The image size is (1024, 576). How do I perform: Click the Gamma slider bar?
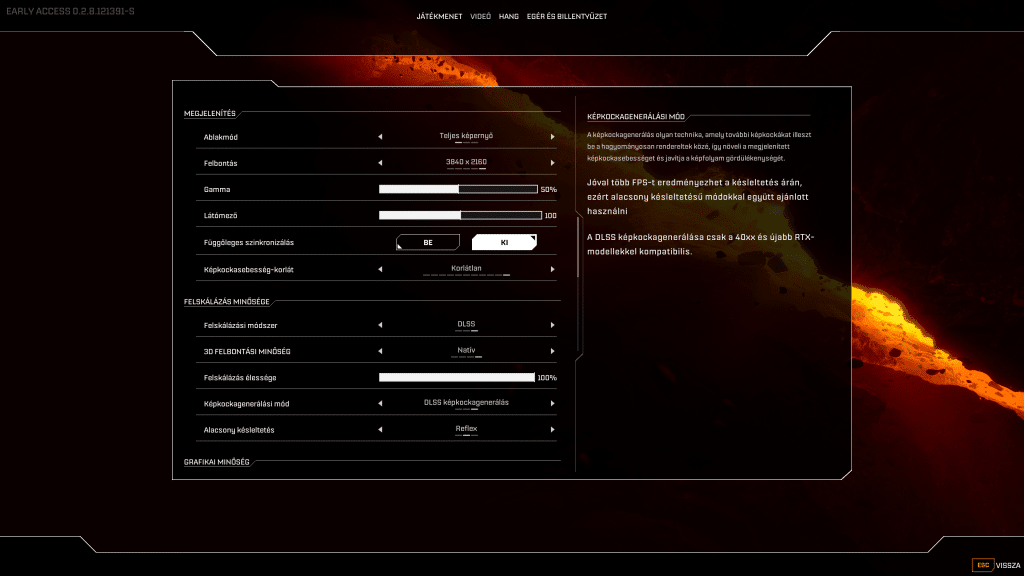pyautogui.click(x=458, y=189)
